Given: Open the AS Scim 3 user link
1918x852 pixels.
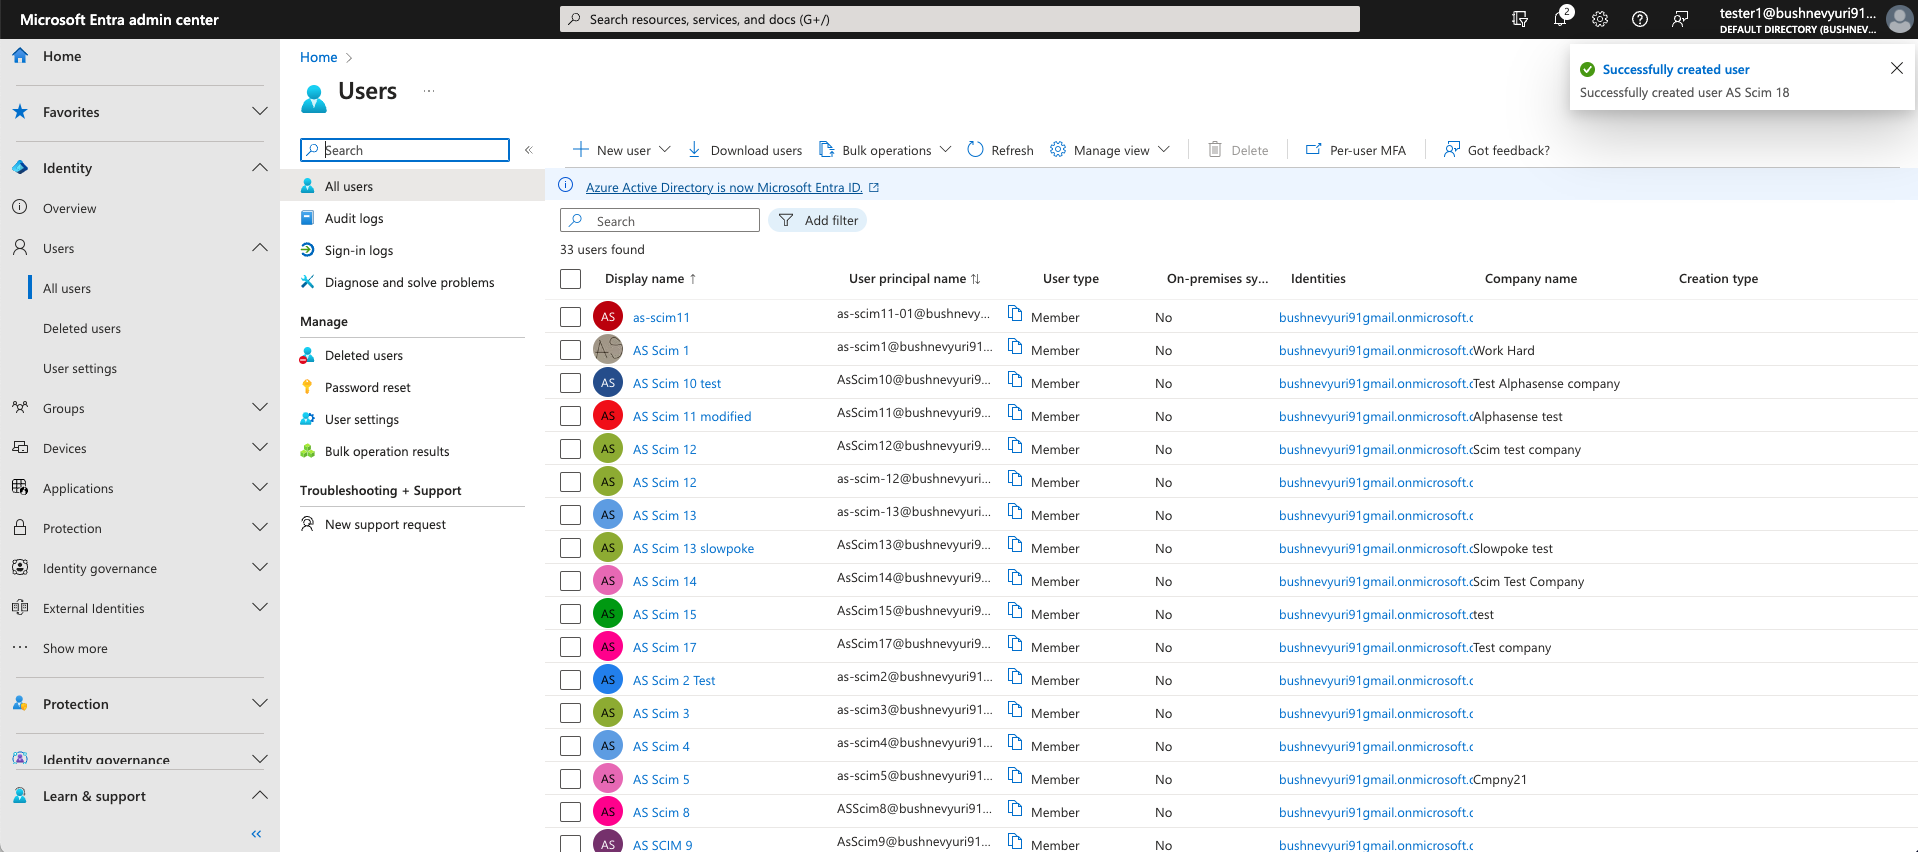Looking at the screenshot, I should point(661,713).
